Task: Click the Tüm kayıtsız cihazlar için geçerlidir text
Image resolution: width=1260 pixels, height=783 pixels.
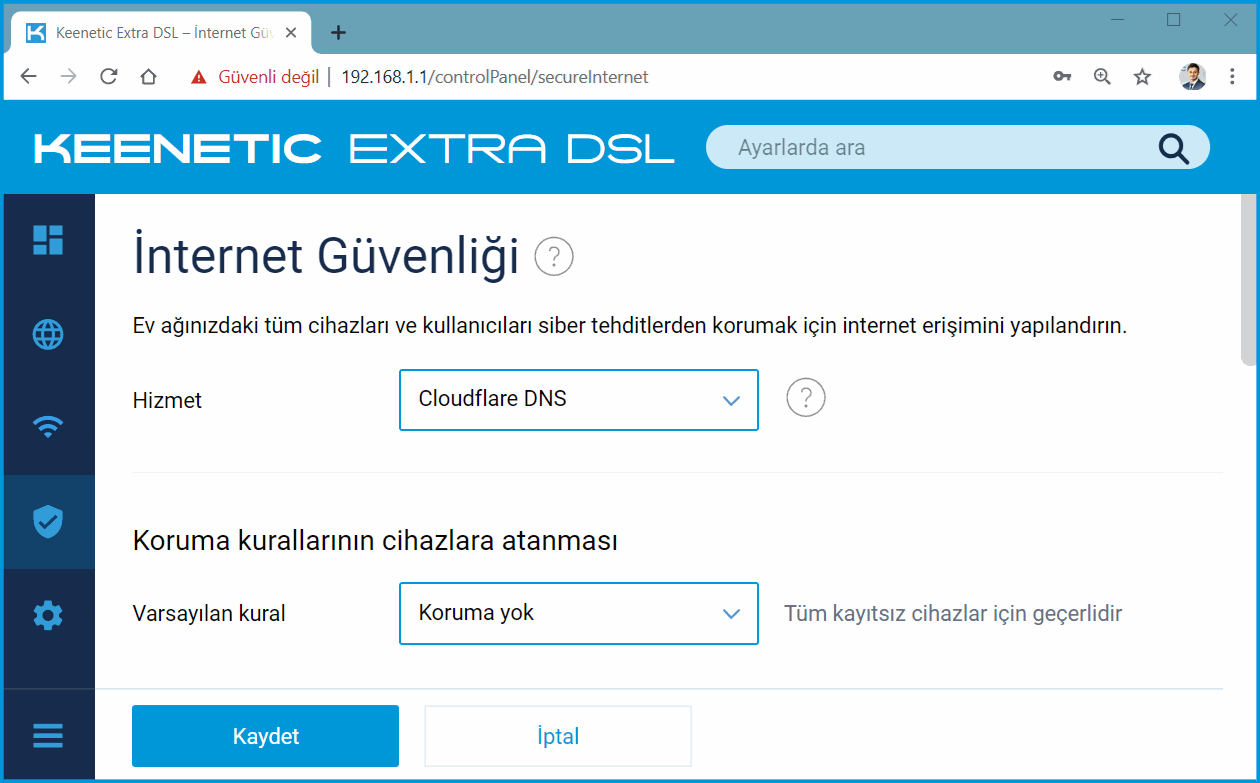Action: click(x=953, y=613)
